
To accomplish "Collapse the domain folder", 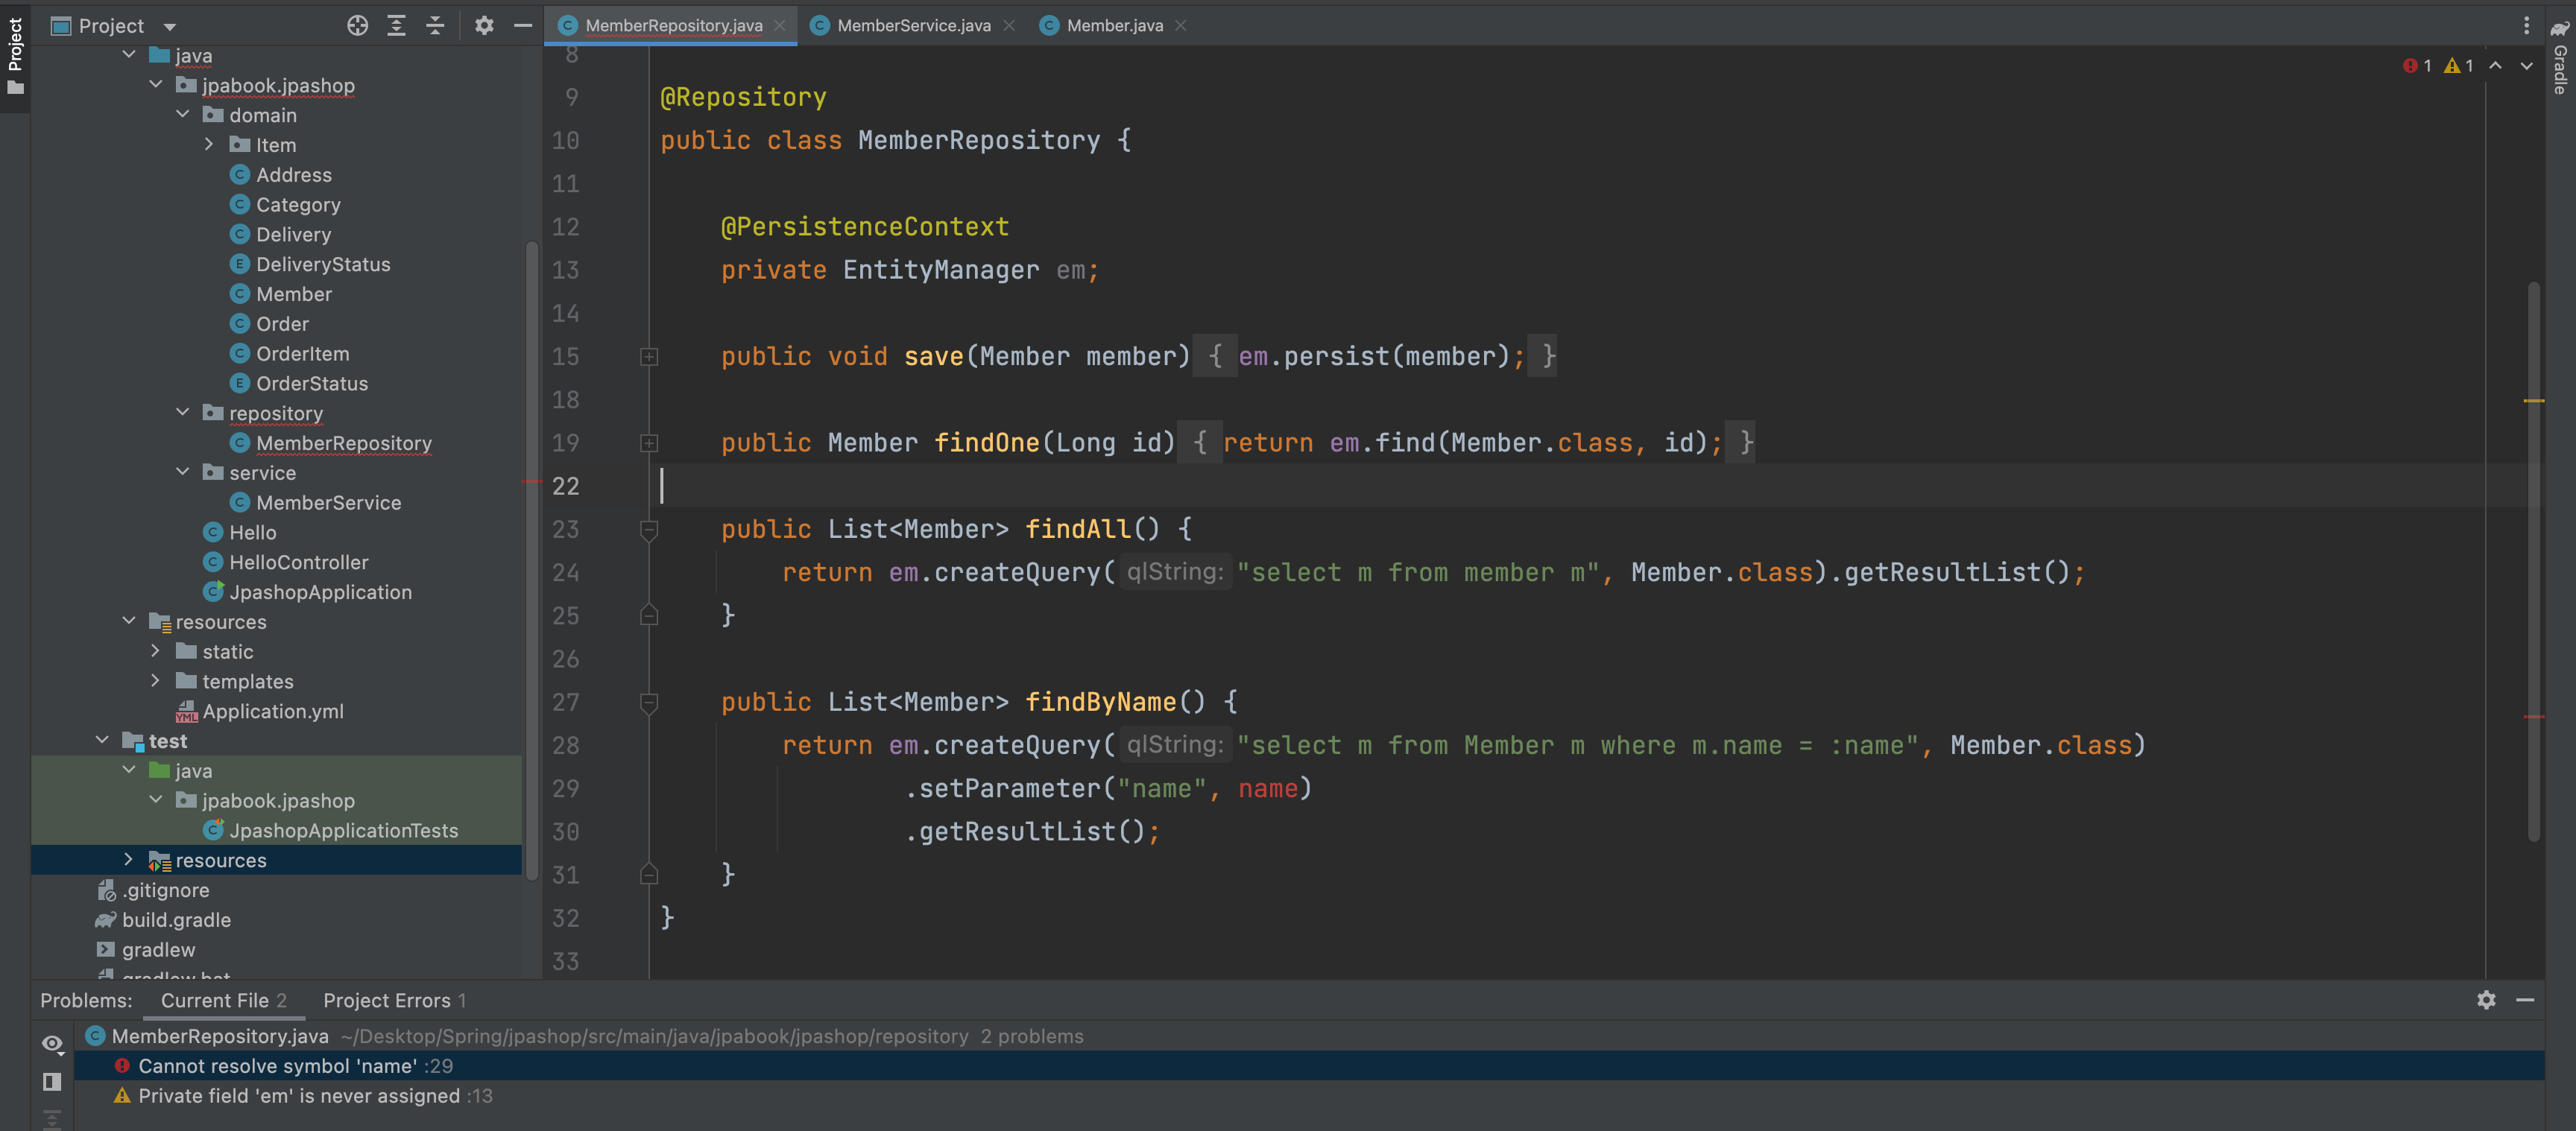I will point(183,115).
